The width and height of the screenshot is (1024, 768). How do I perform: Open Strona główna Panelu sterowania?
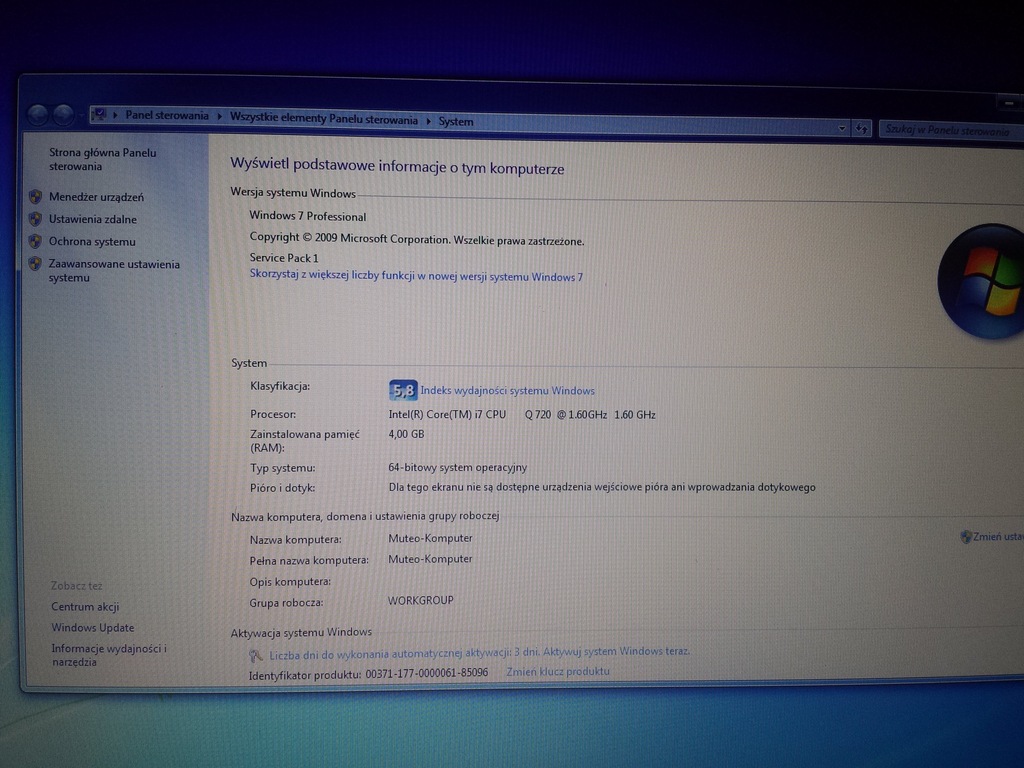click(x=103, y=159)
